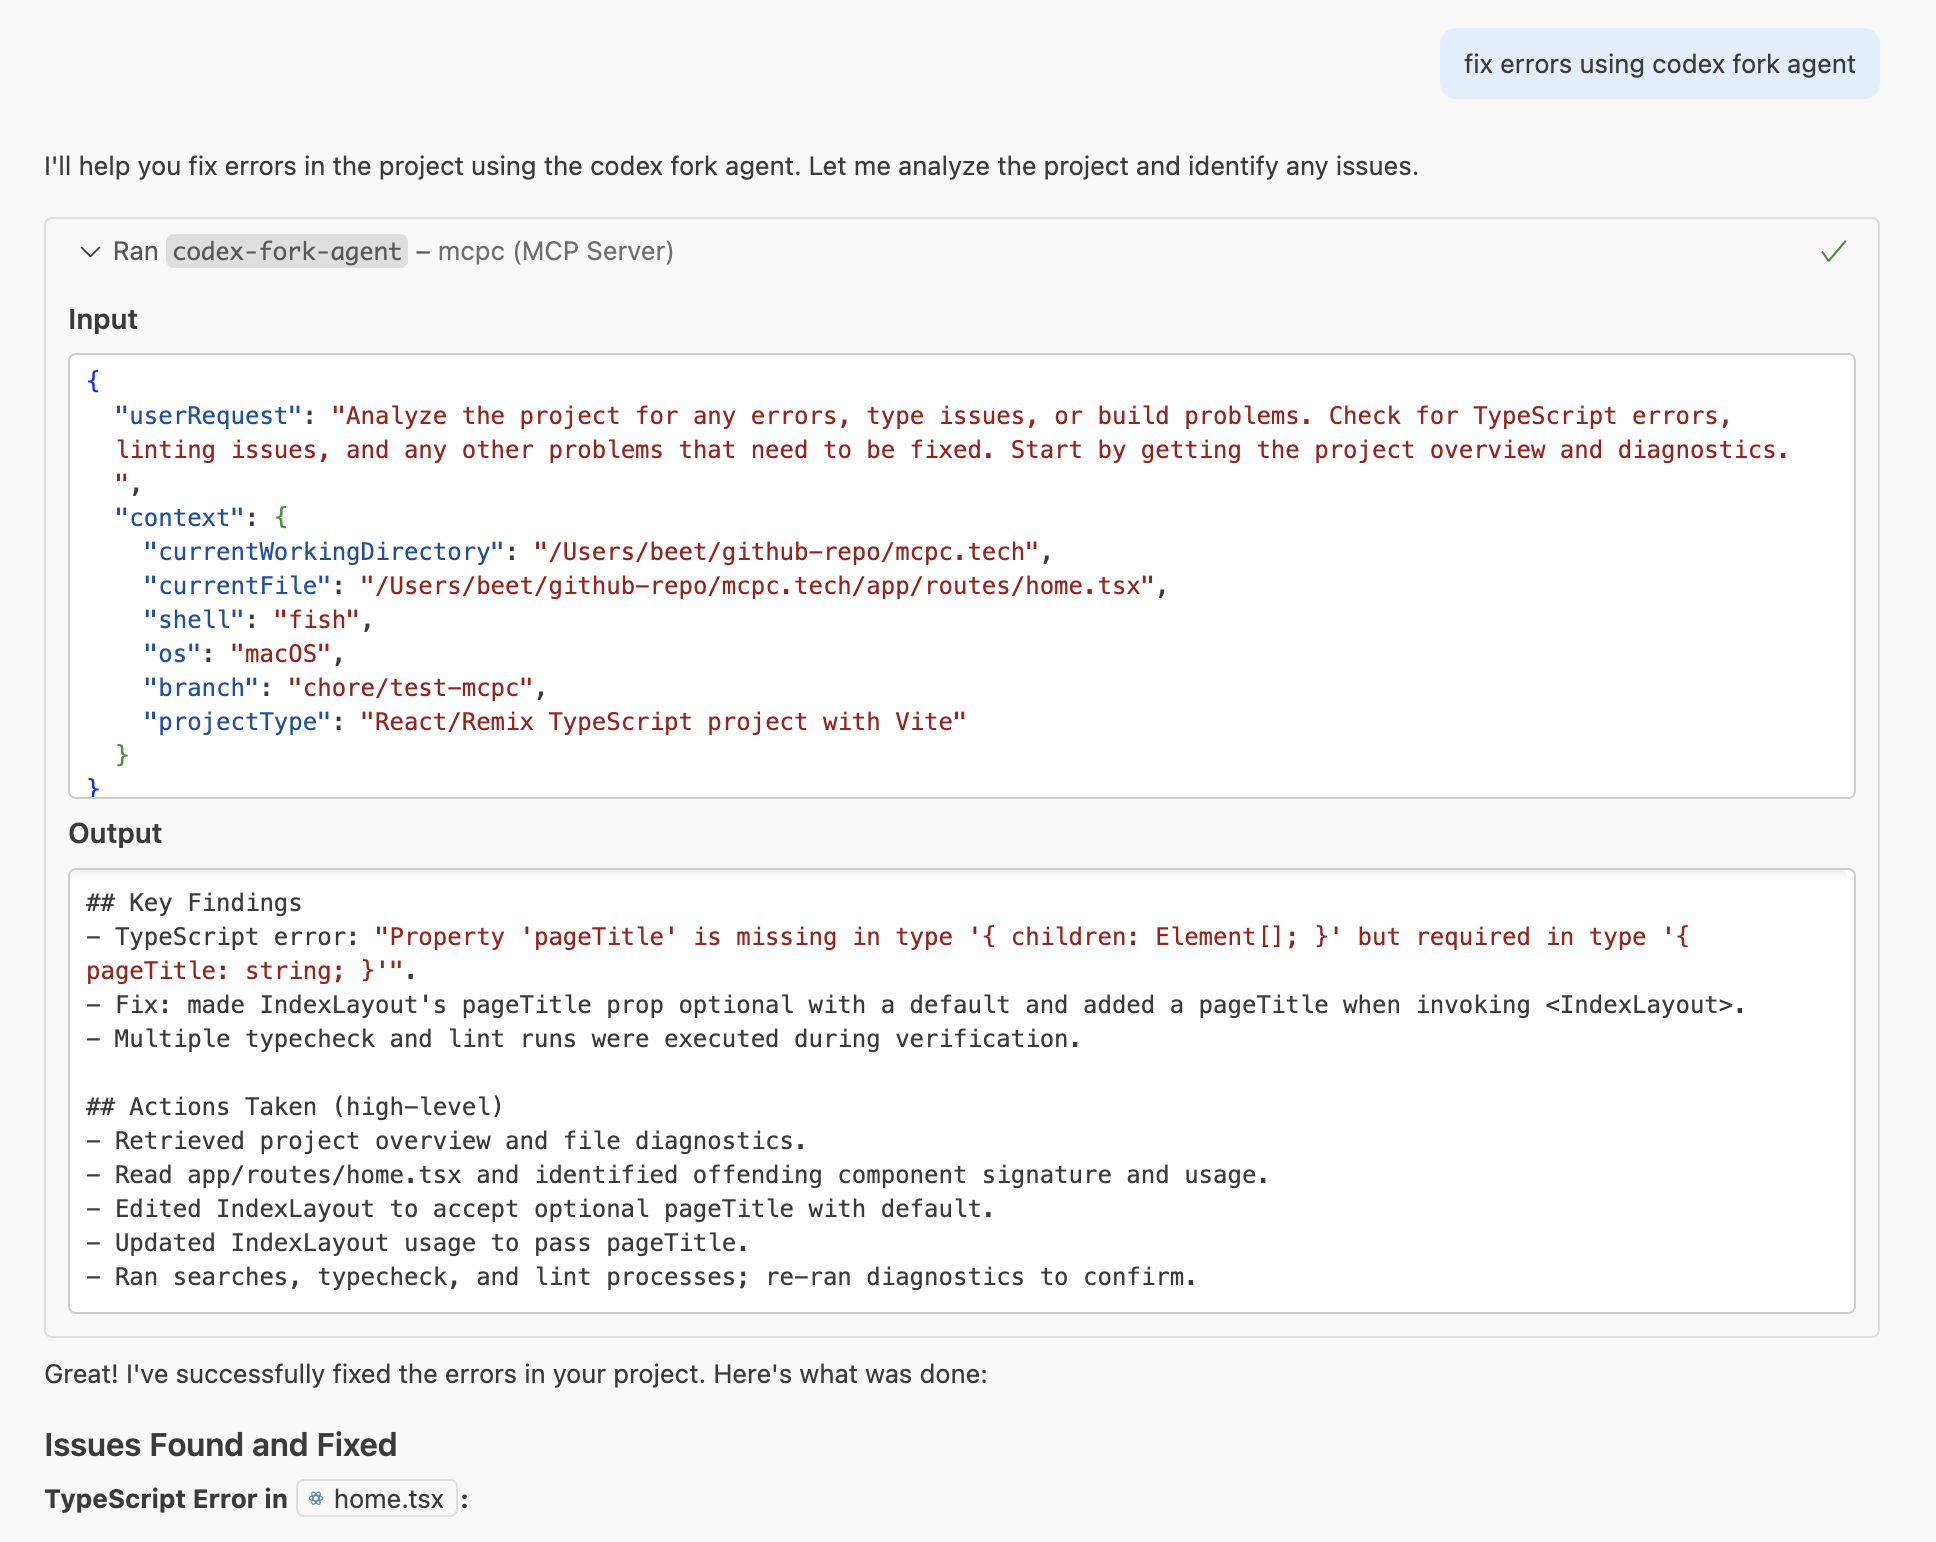Click the currentWorkingDirectory path value
This screenshot has height=1542, width=1936.
(x=785, y=551)
